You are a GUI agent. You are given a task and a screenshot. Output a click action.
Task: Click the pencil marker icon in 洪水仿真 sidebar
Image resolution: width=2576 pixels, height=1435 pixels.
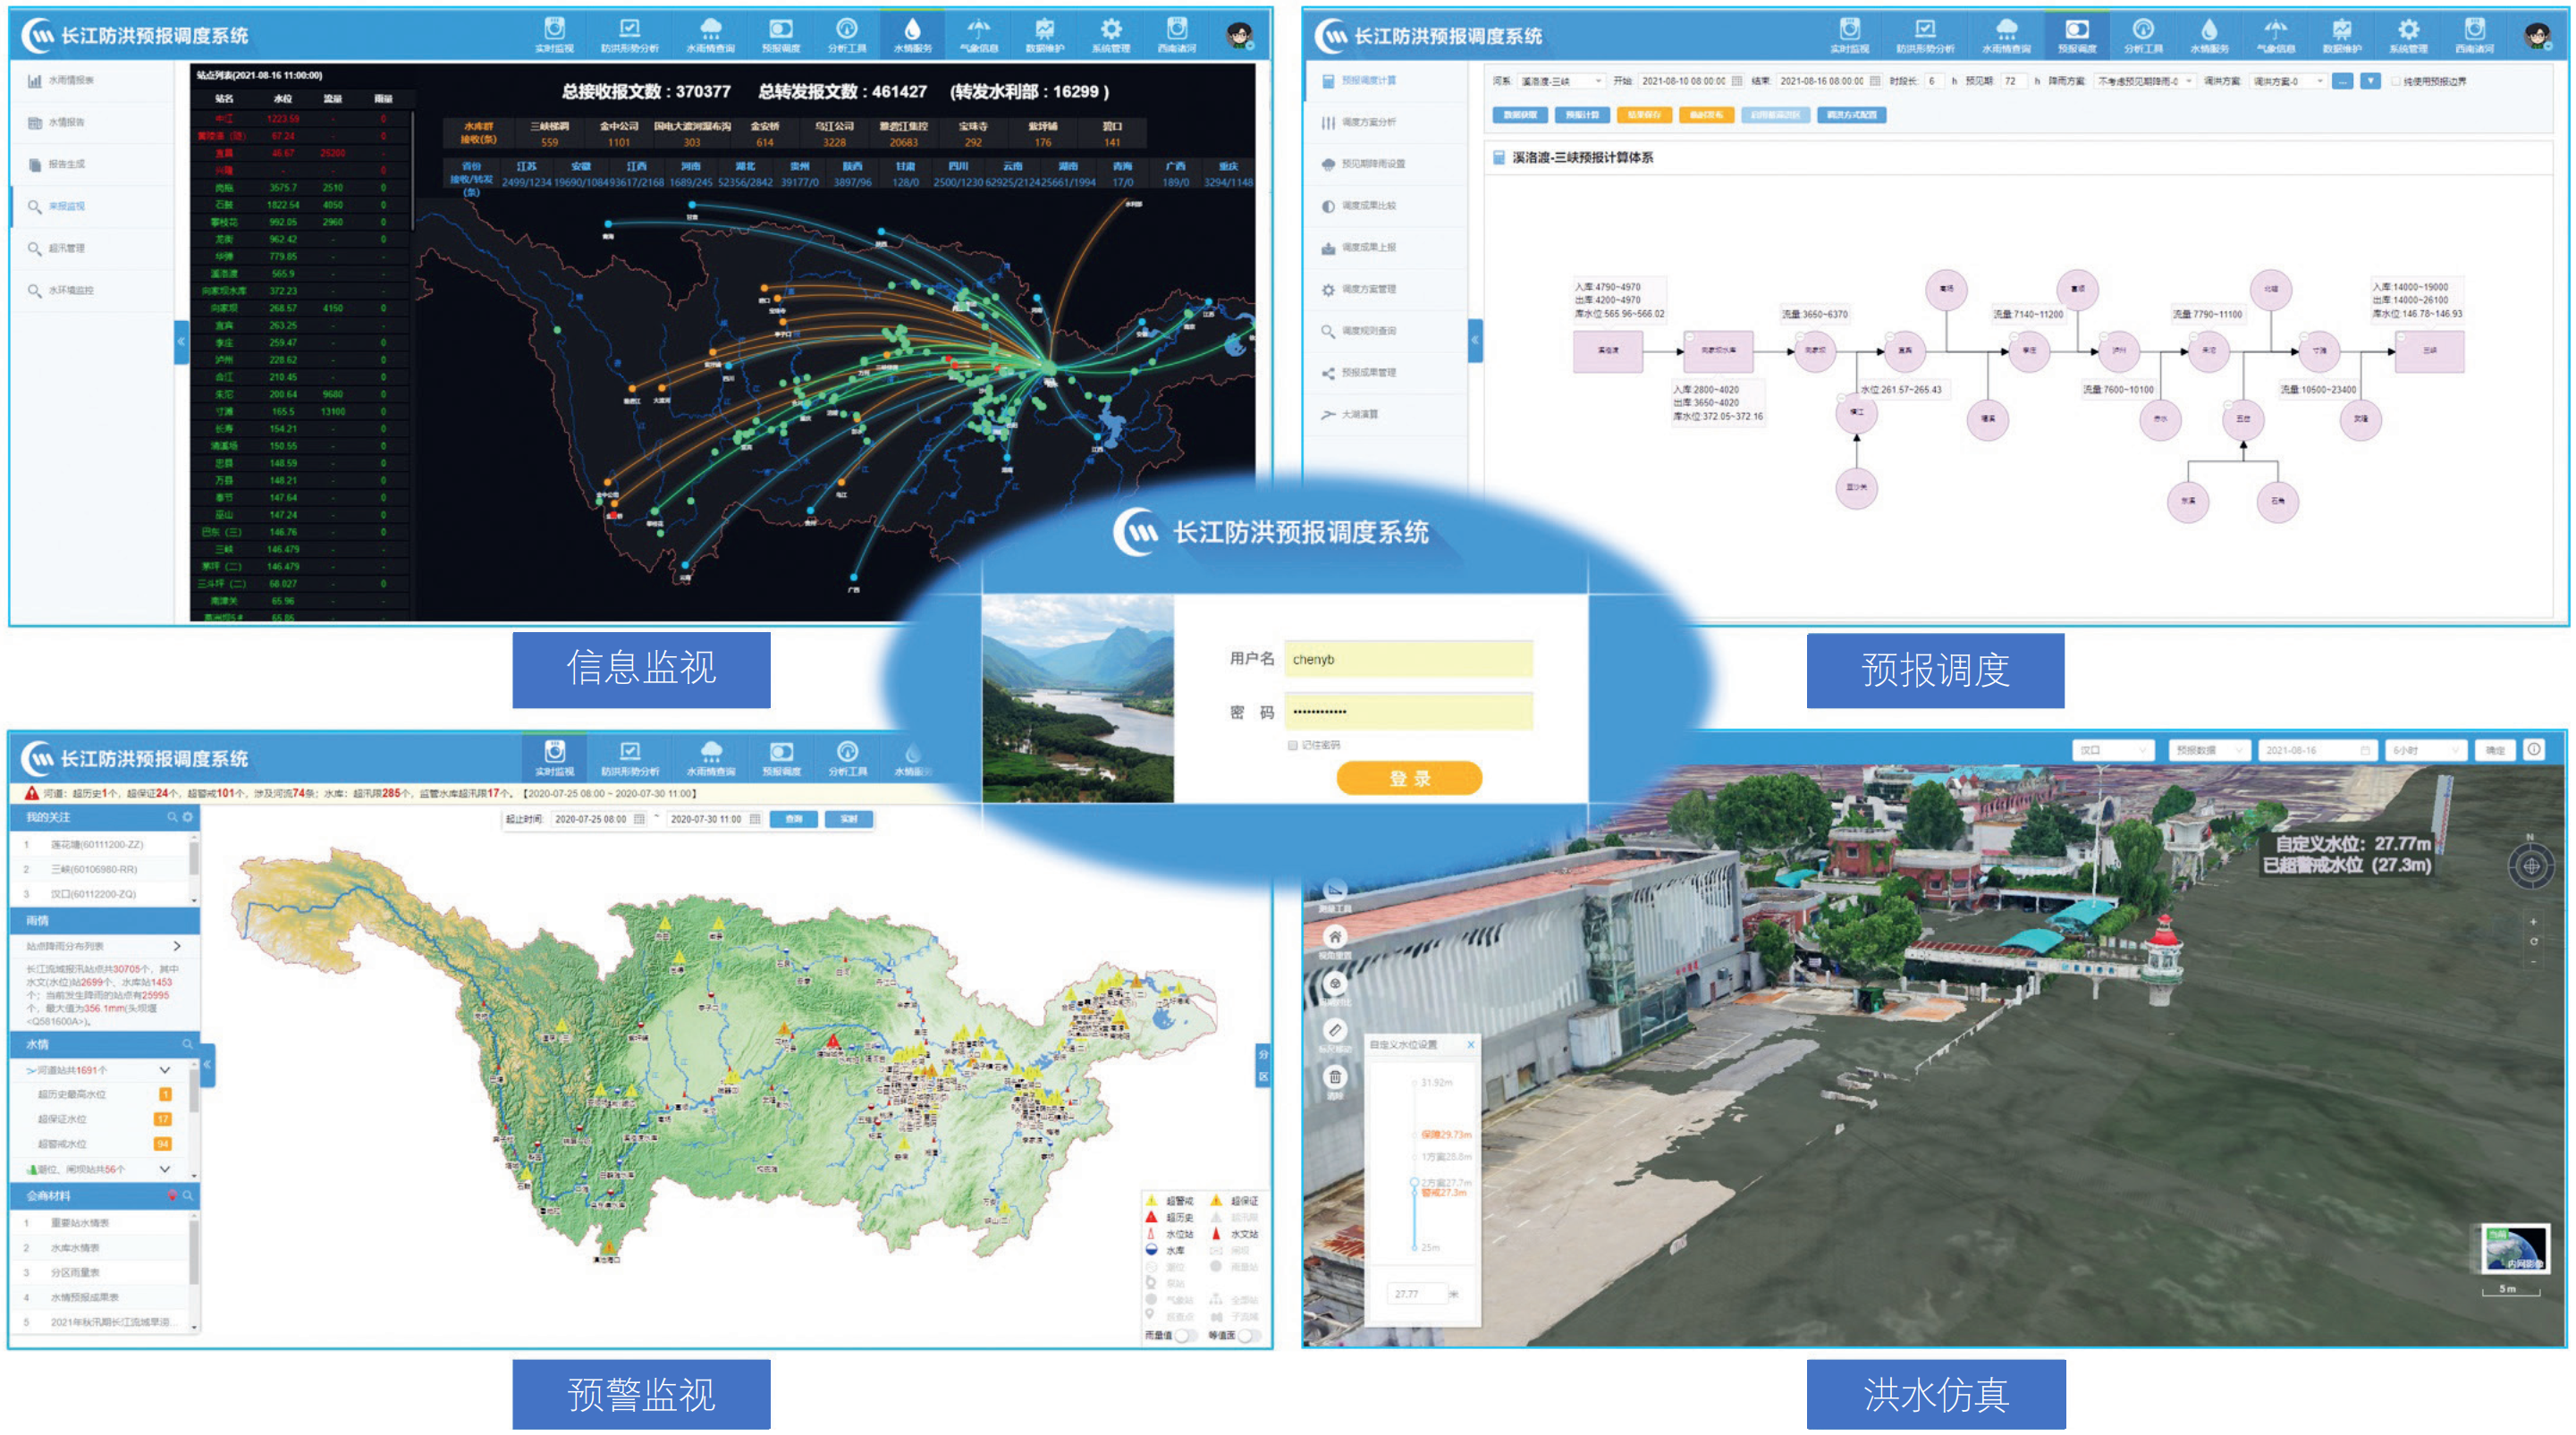(1334, 1030)
